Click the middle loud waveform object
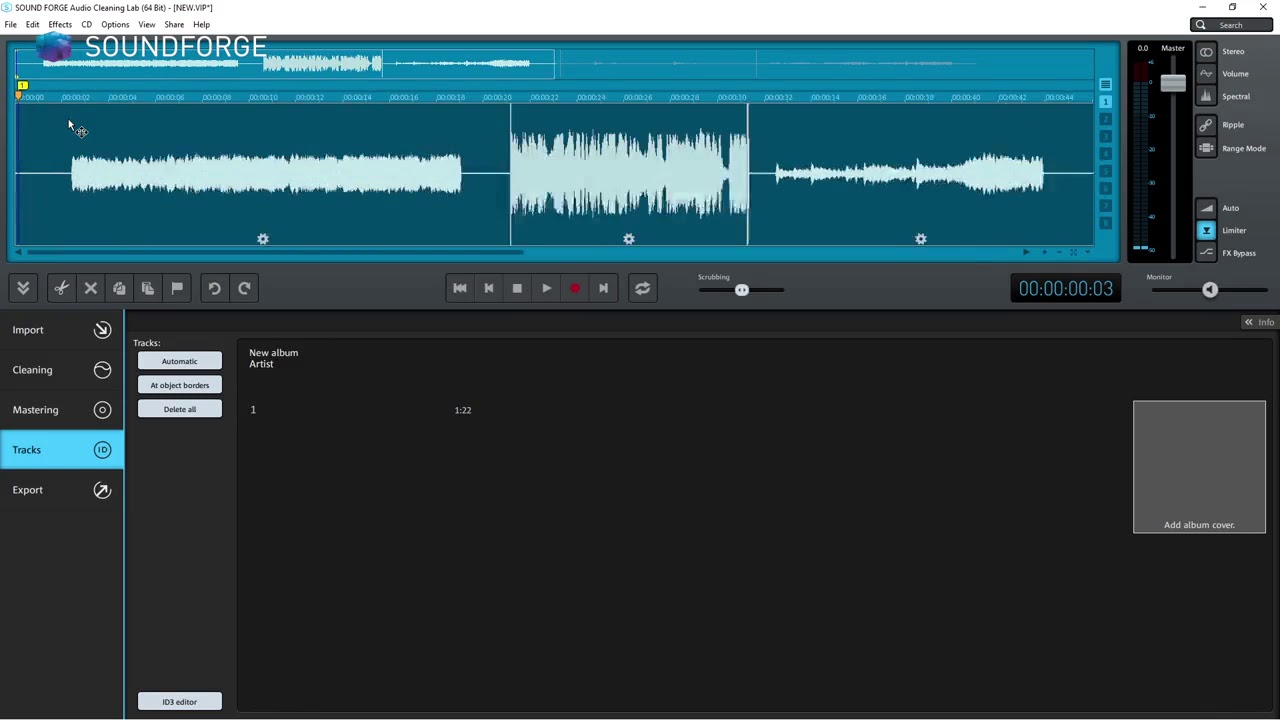1280x720 pixels. click(x=629, y=175)
